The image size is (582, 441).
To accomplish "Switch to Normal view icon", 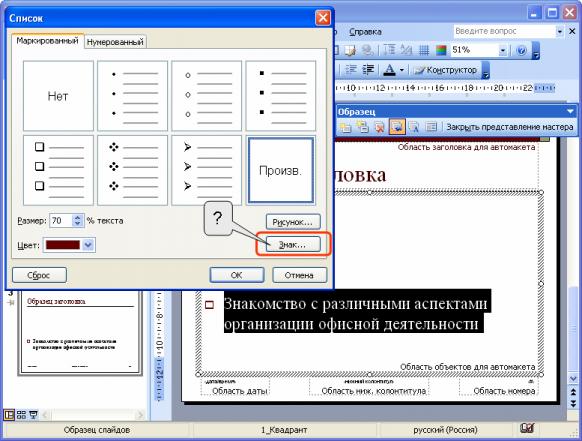I will point(9,414).
